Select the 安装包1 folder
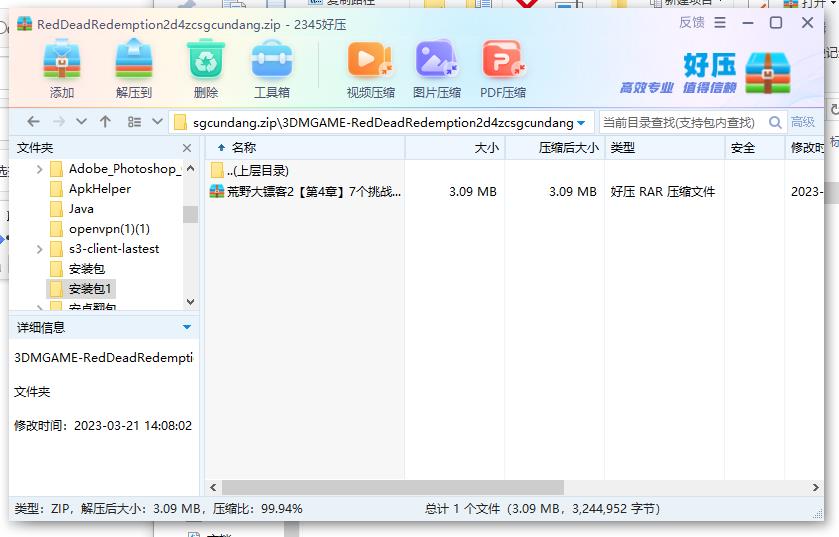 point(80,289)
